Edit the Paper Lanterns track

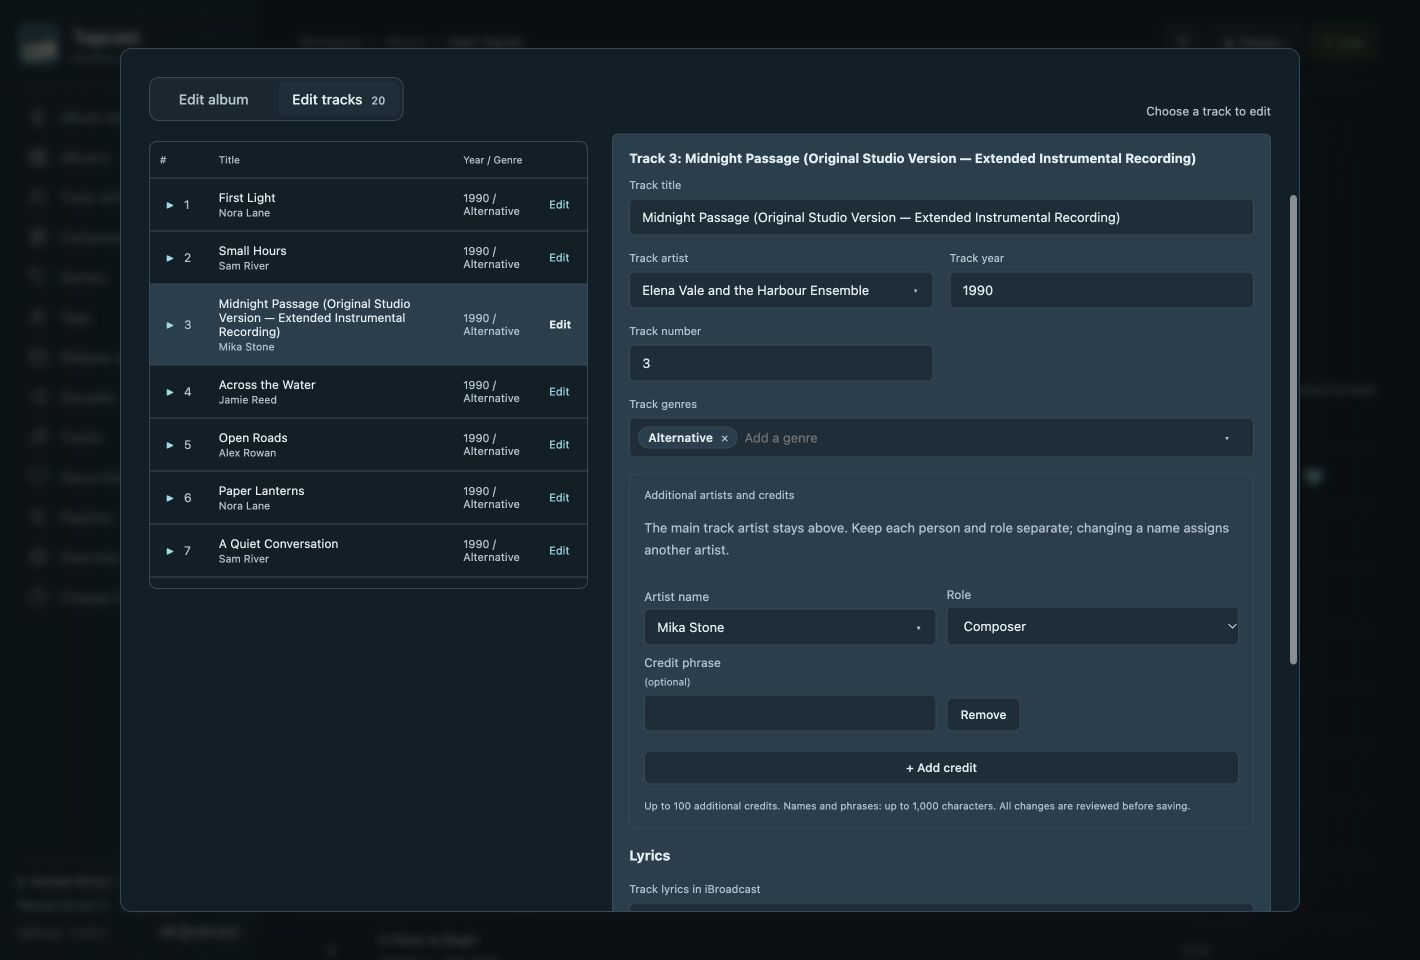click(559, 498)
